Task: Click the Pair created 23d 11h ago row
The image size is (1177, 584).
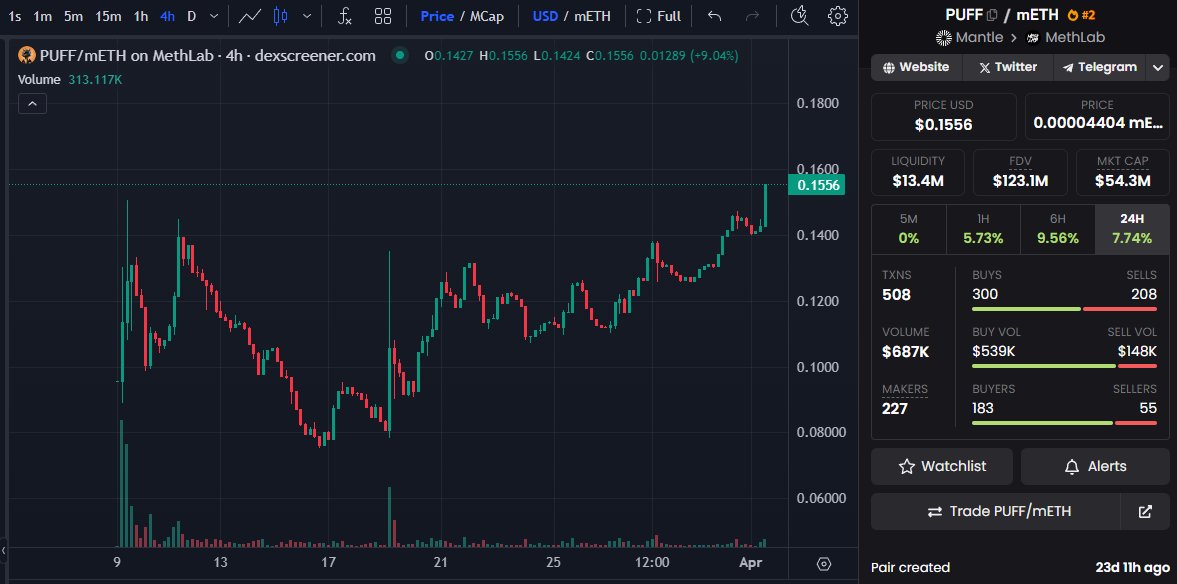Action: click(1020, 567)
